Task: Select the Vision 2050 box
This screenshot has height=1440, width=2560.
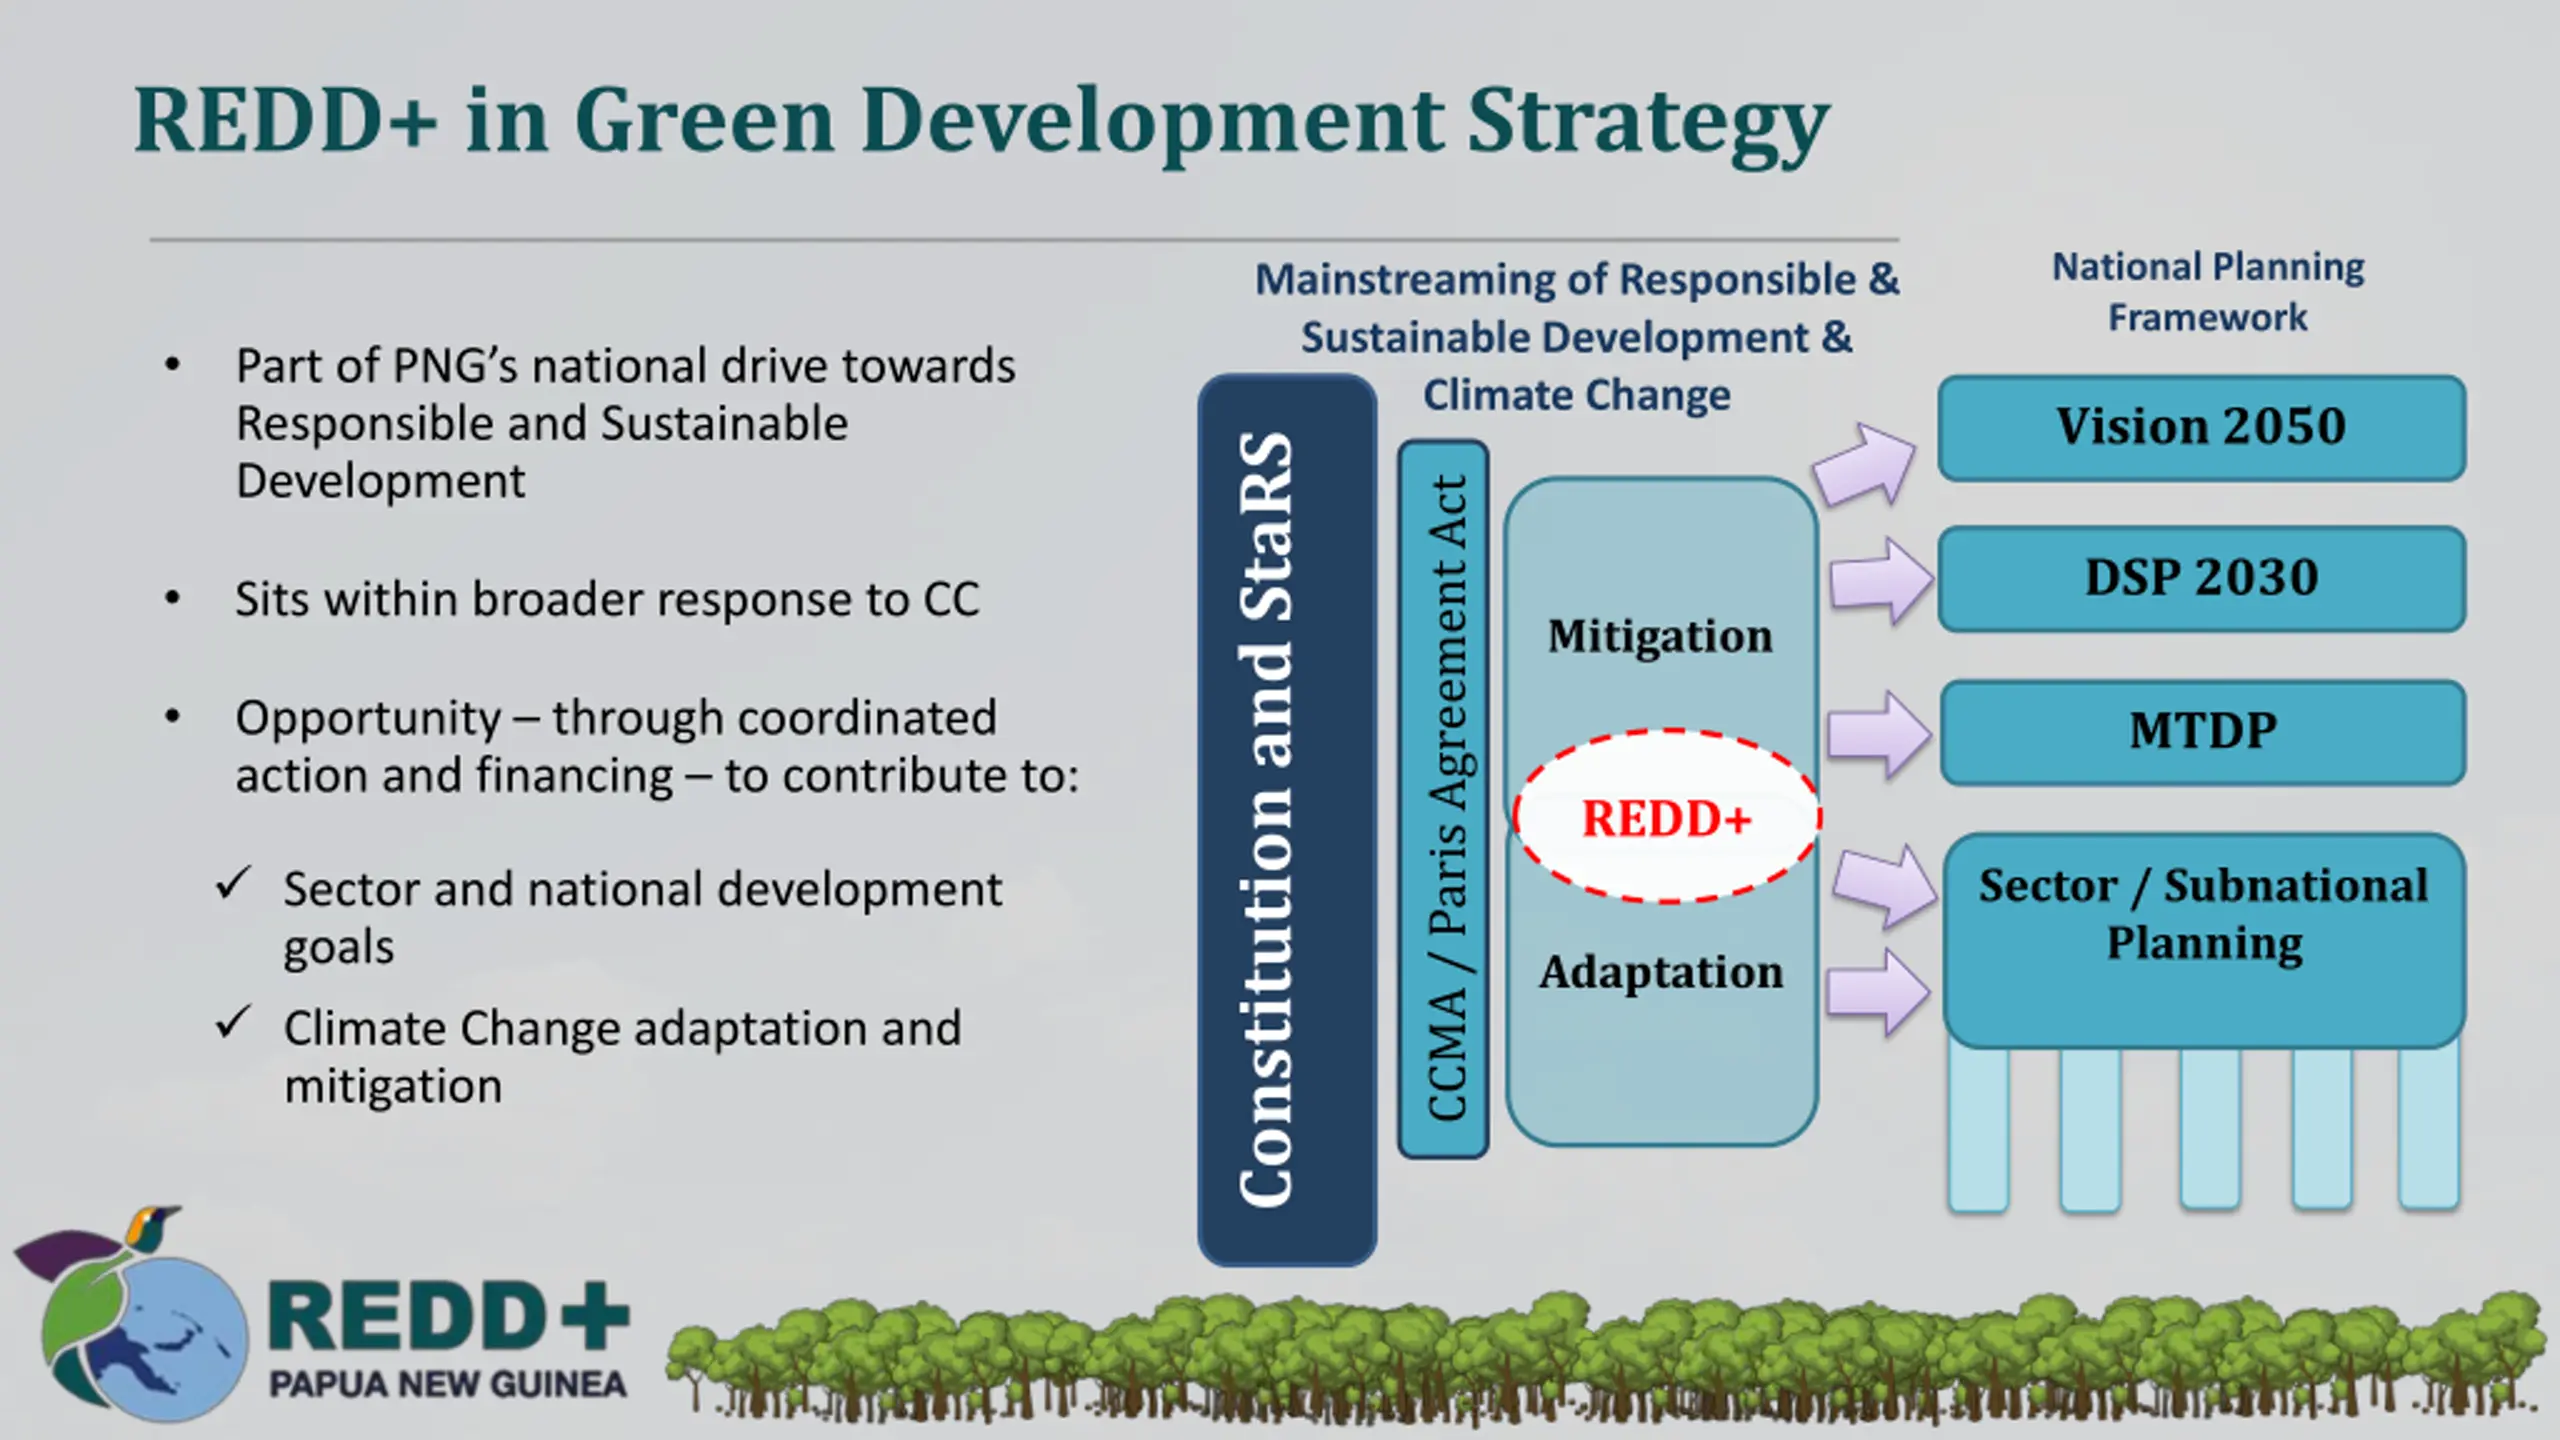Action: click(x=2201, y=428)
